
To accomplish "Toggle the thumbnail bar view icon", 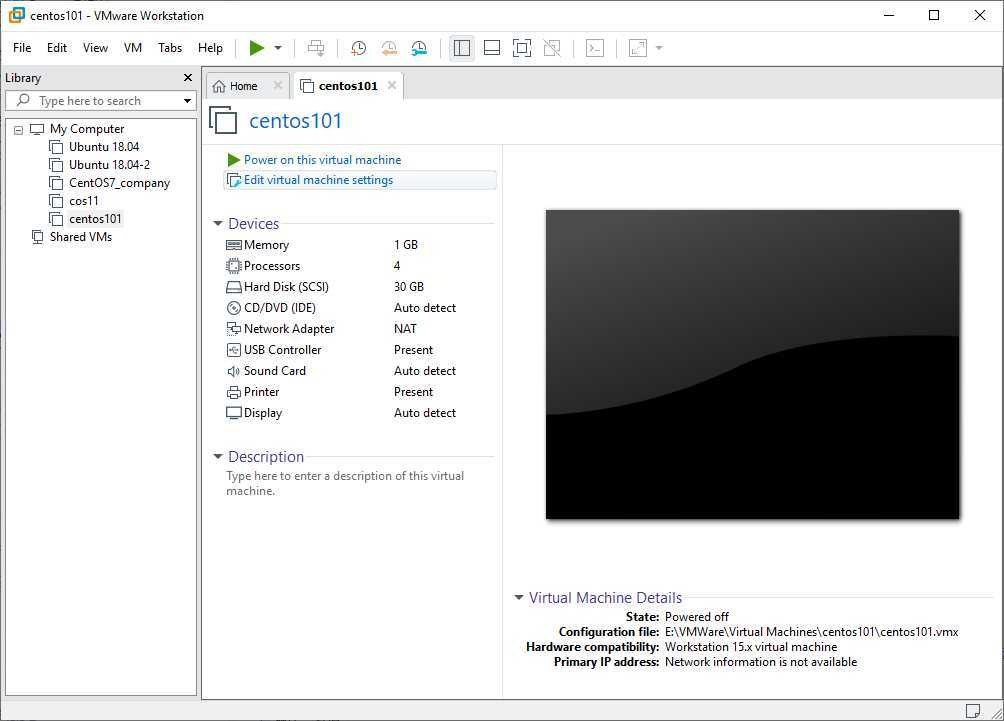I will coord(492,48).
